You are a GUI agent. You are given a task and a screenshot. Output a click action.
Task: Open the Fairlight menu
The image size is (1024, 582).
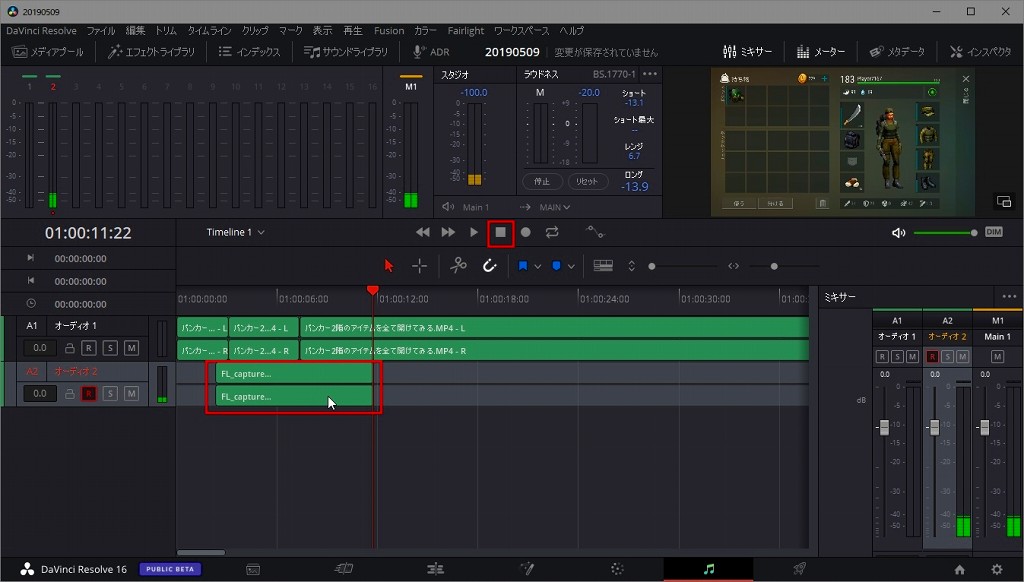coord(465,31)
